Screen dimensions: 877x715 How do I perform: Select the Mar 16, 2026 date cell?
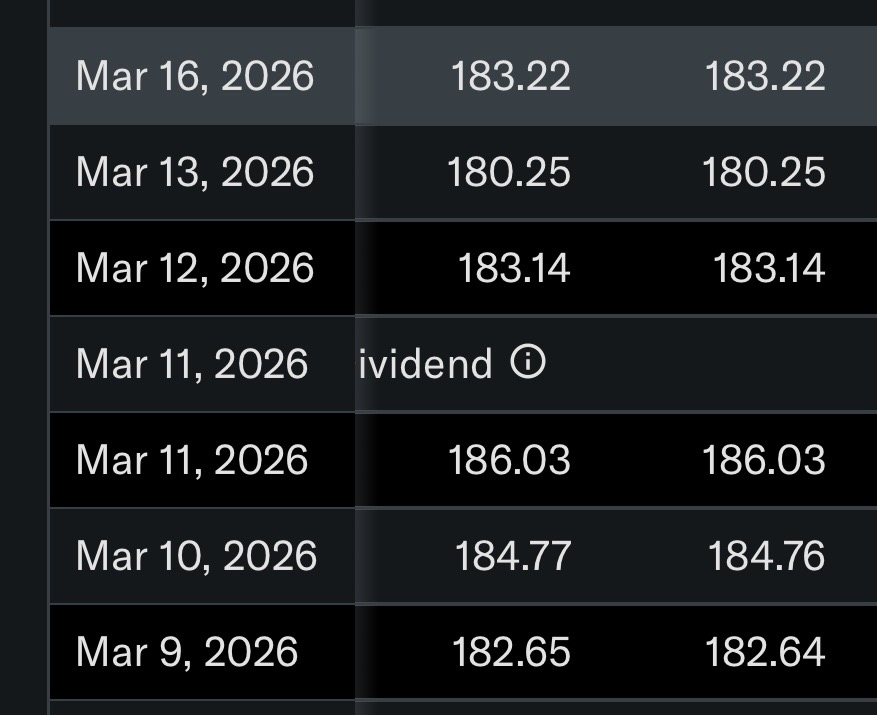point(195,77)
